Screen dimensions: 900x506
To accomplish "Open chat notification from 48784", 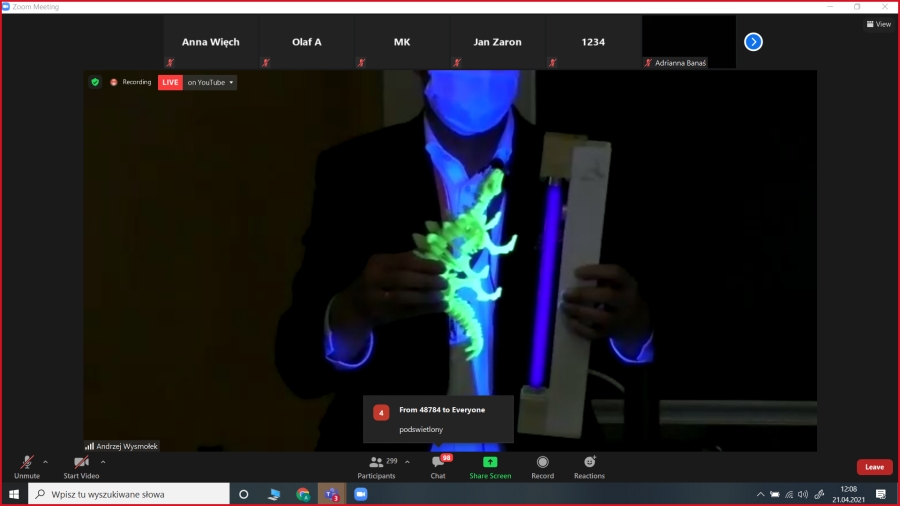I will click(x=438, y=419).
